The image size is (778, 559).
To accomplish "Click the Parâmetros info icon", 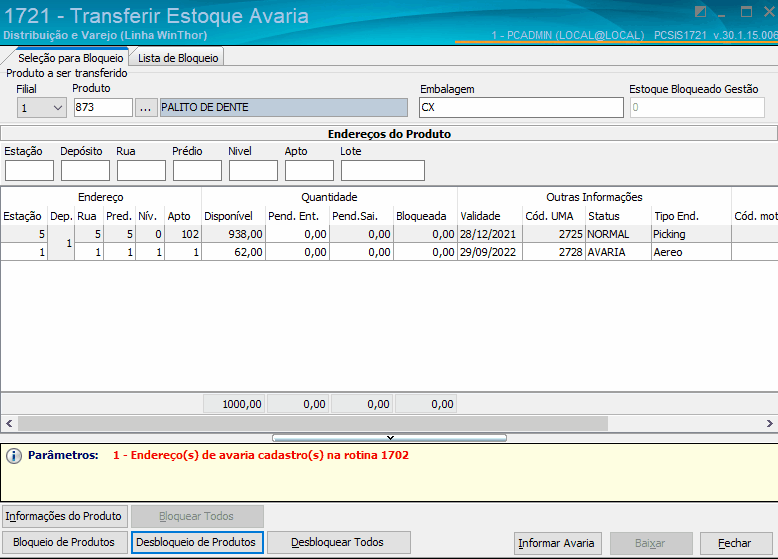I will pyautogui.click(x=14, y=456).
